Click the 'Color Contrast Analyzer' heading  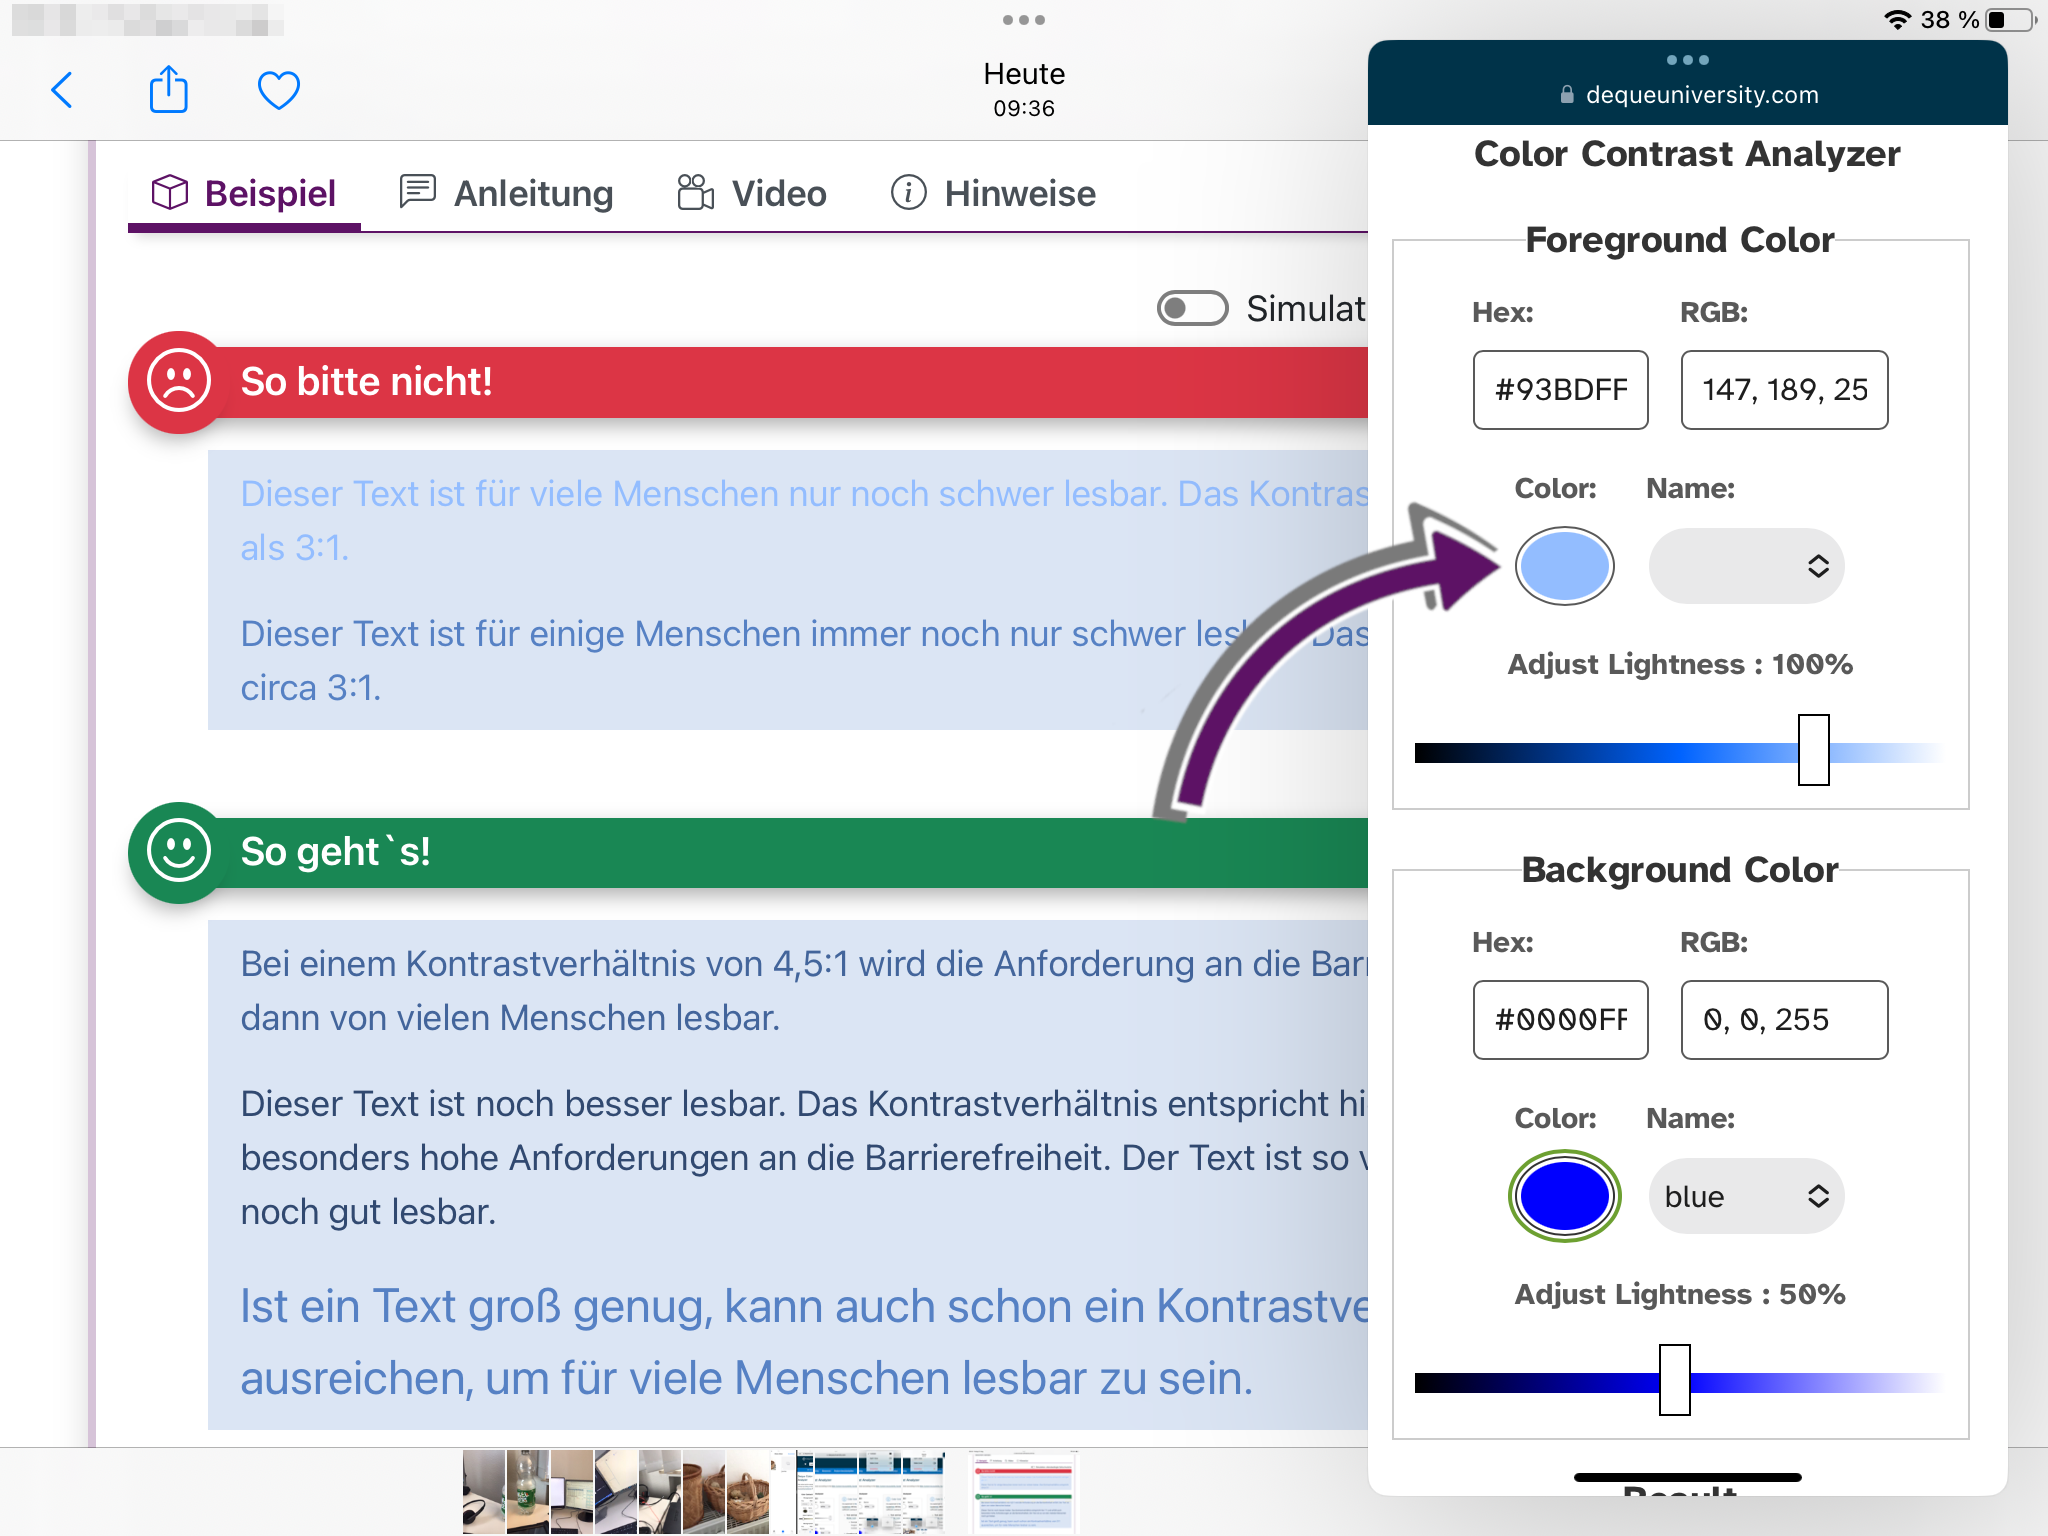pos(1687,154)
